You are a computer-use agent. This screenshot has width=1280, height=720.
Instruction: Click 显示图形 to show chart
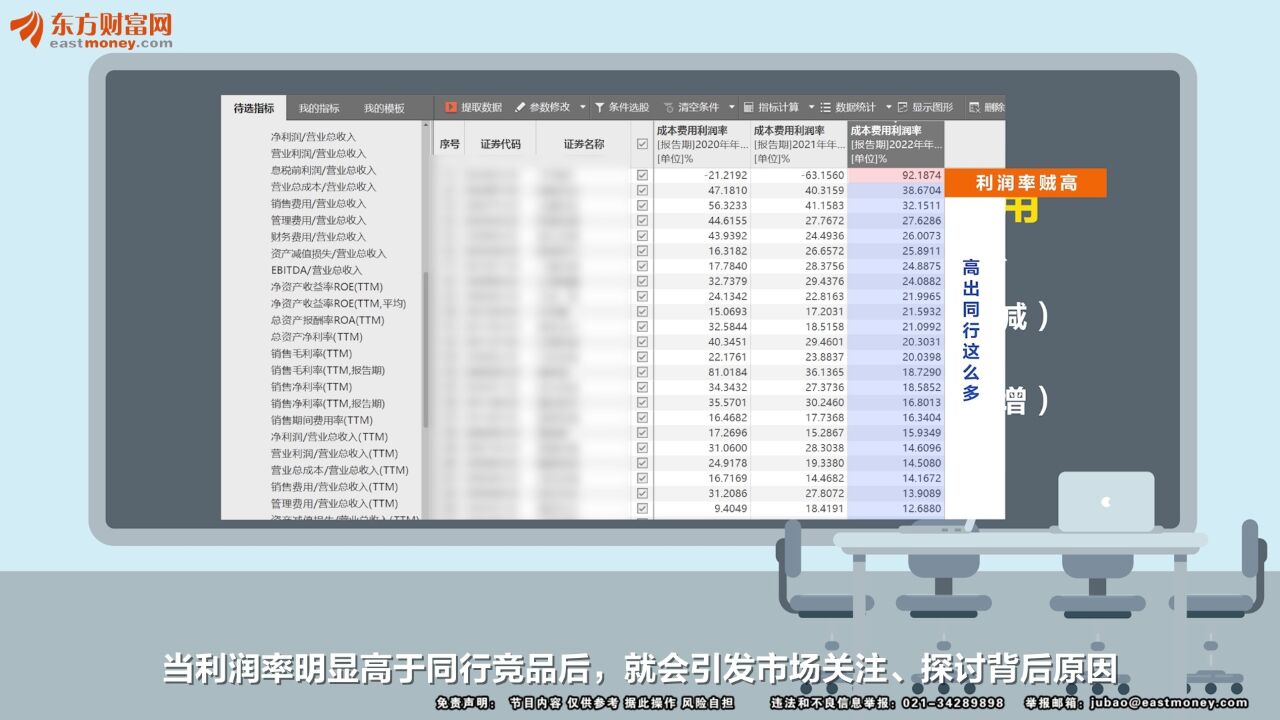[x=924, y=107]
